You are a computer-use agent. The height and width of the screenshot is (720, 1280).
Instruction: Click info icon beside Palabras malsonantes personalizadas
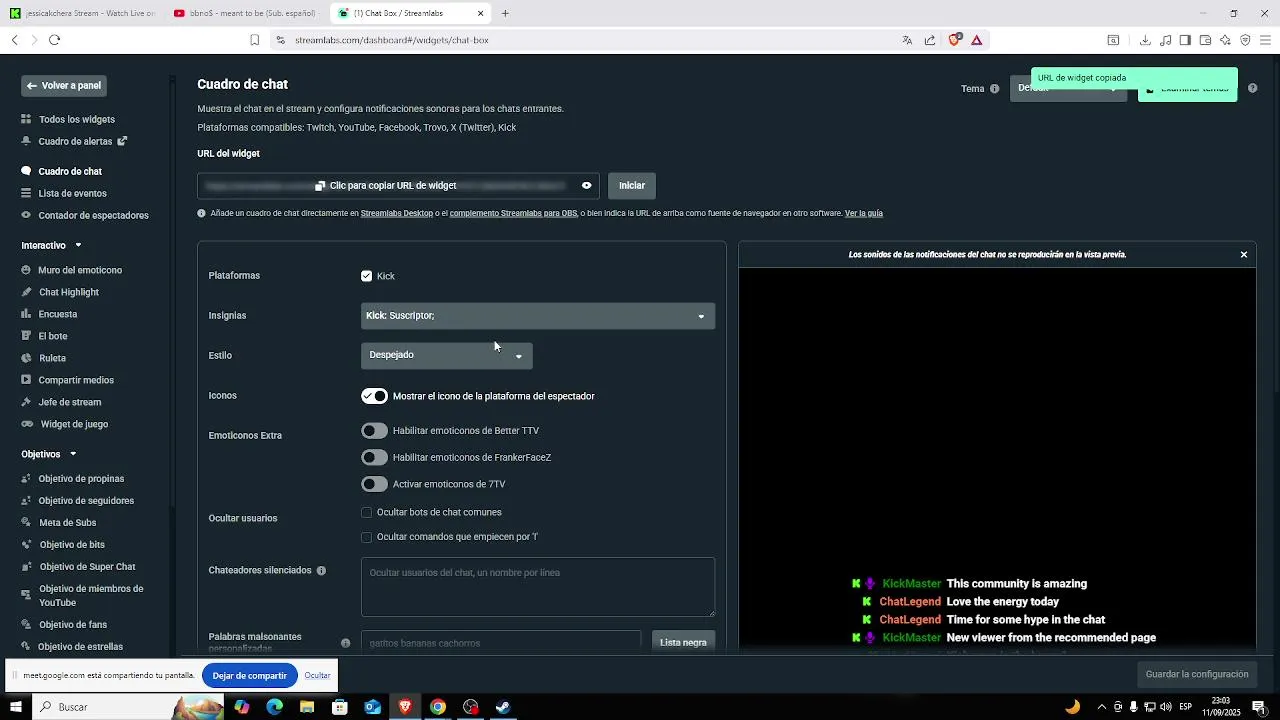tap(345, 643)
